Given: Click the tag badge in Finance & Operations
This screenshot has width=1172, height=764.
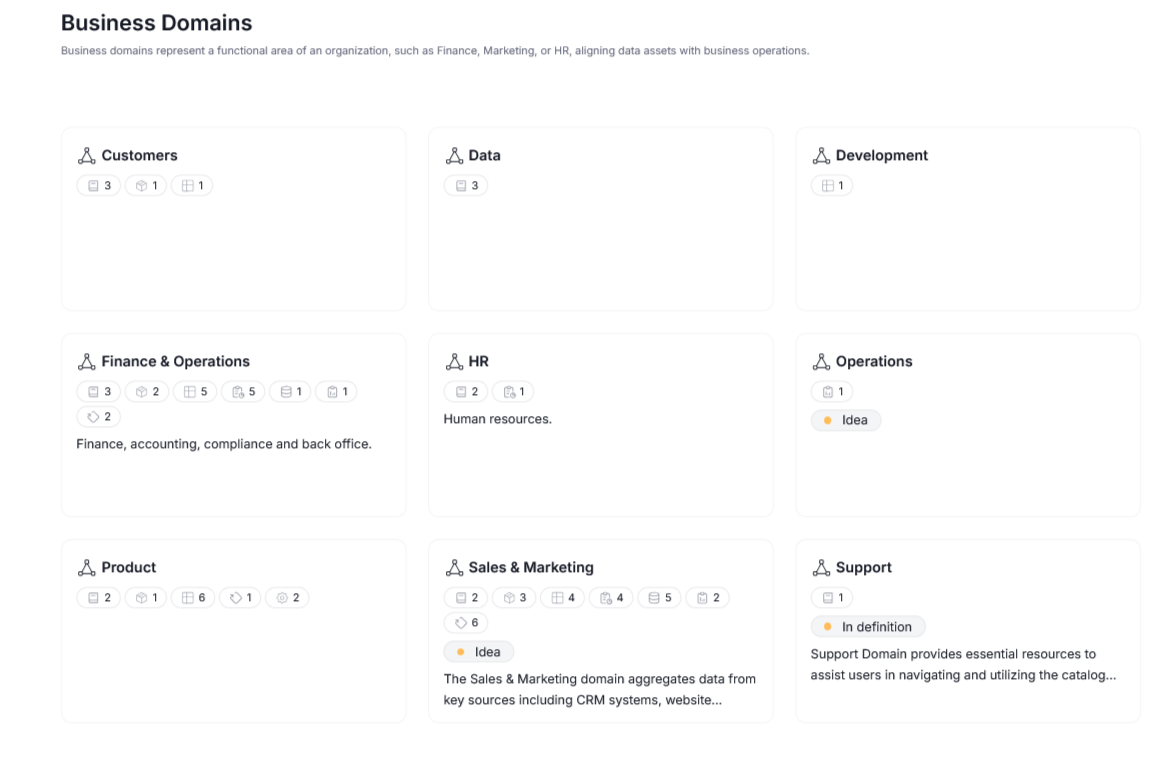Looking at the screenshot, I should pos(98,417).
